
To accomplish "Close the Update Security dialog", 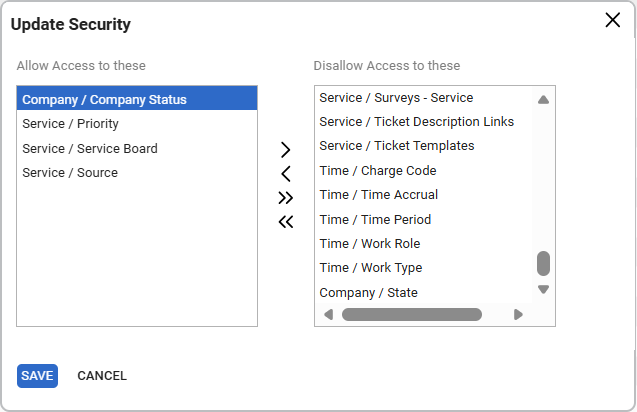I will click(x=613, y=21).
